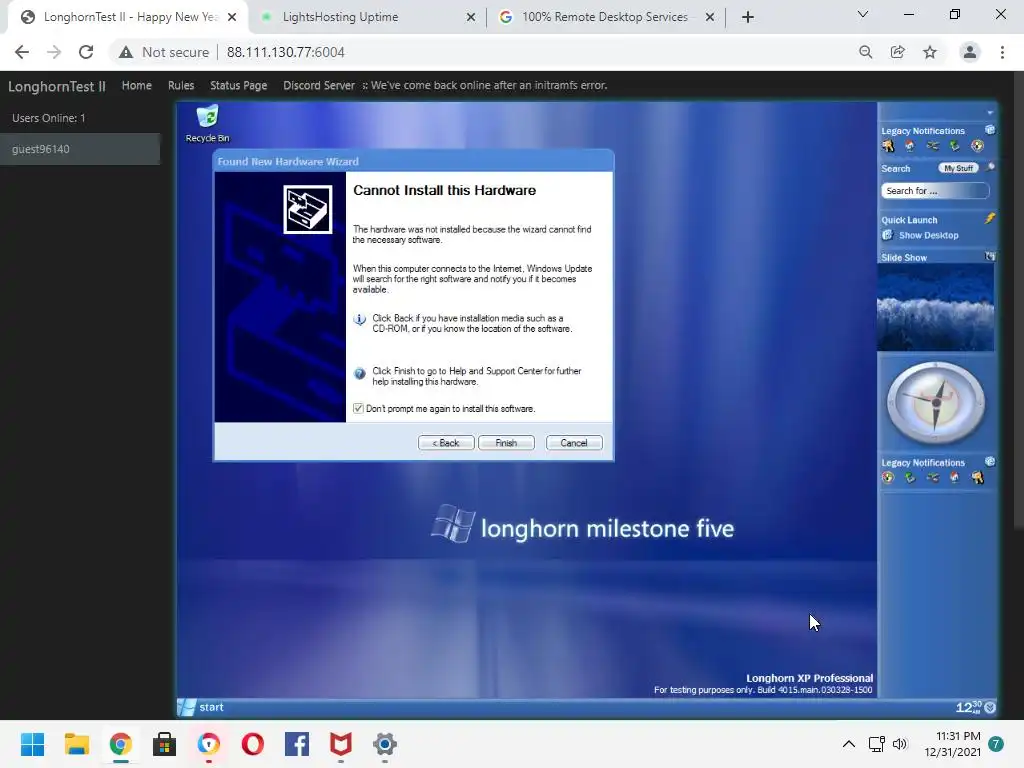Click the safely remove hardware icon above Search
Image resolution: width=1024 pixels, height=768 pixels.
tap(955, 146)
